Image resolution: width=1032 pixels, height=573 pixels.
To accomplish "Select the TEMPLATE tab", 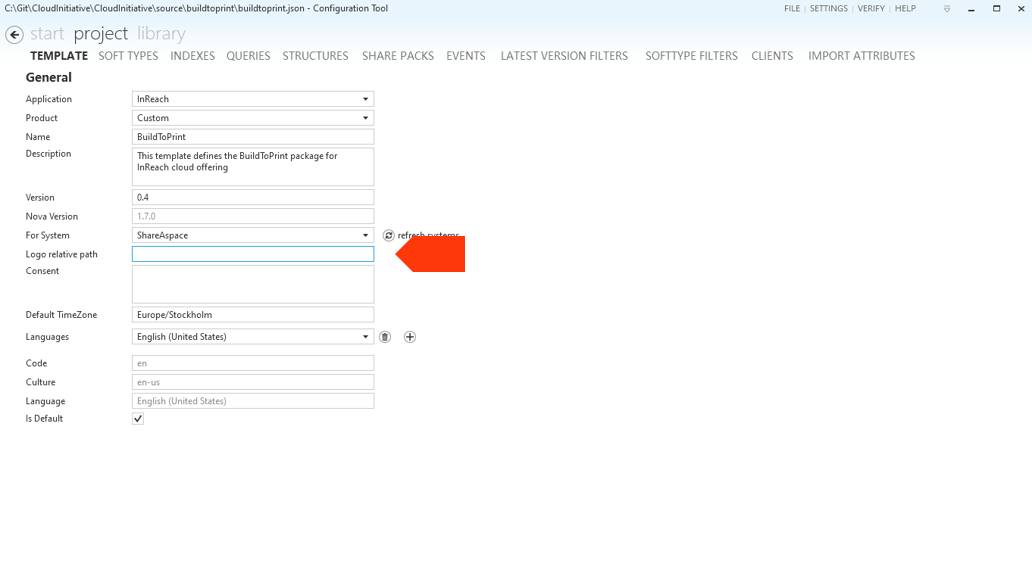I will (59, 56).
